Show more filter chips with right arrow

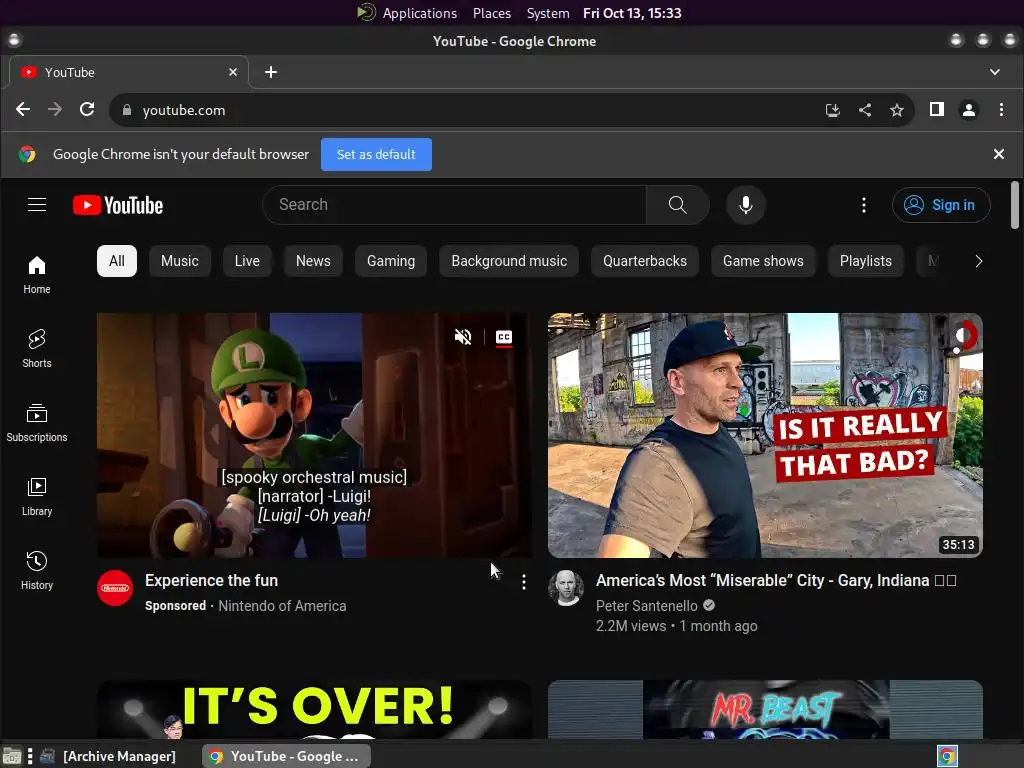pos(978,261)
